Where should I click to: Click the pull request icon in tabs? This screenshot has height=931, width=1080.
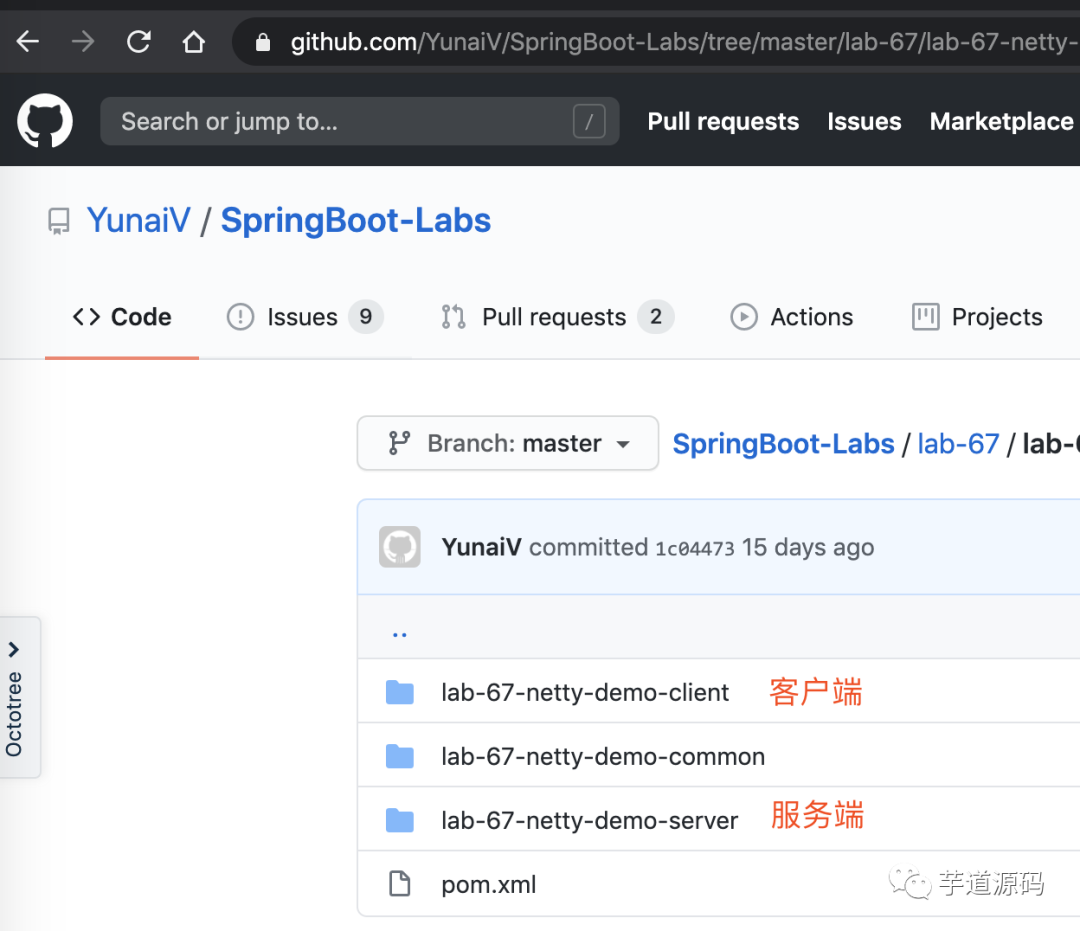pyautogui.click(x=453, y=317)
